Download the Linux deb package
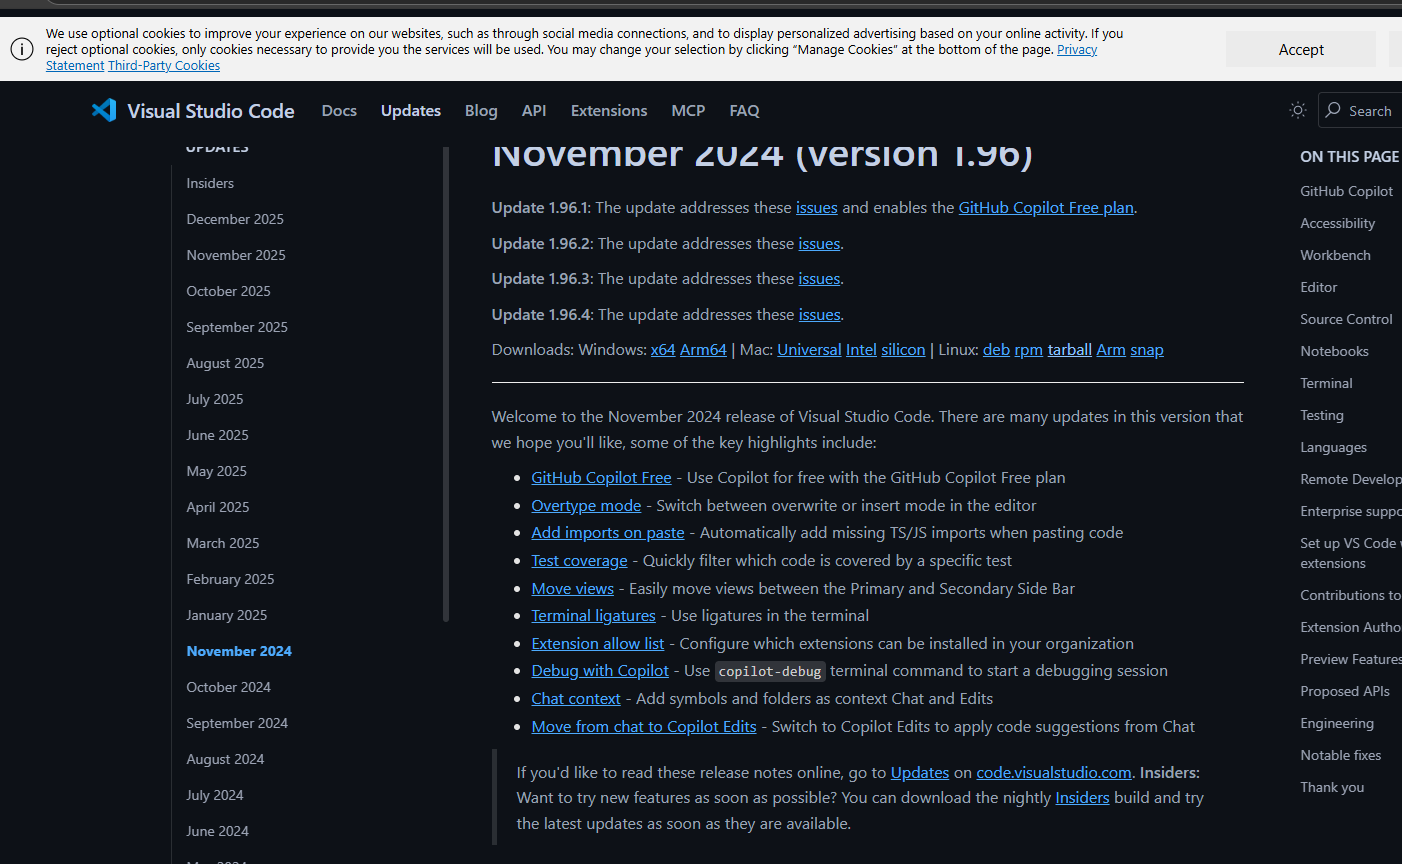 996,350
